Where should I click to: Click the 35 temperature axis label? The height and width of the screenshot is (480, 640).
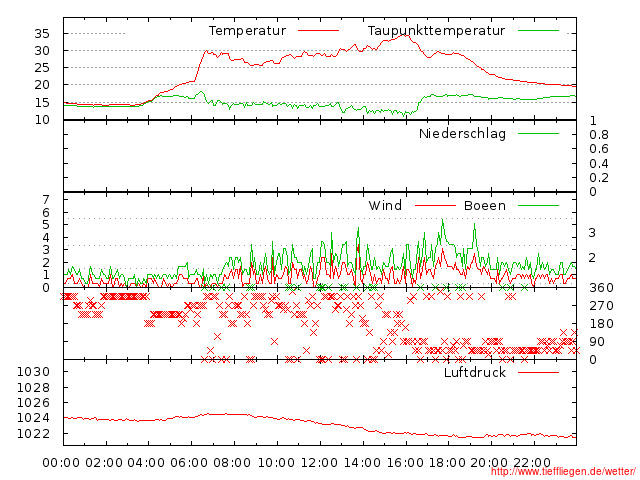42,33
